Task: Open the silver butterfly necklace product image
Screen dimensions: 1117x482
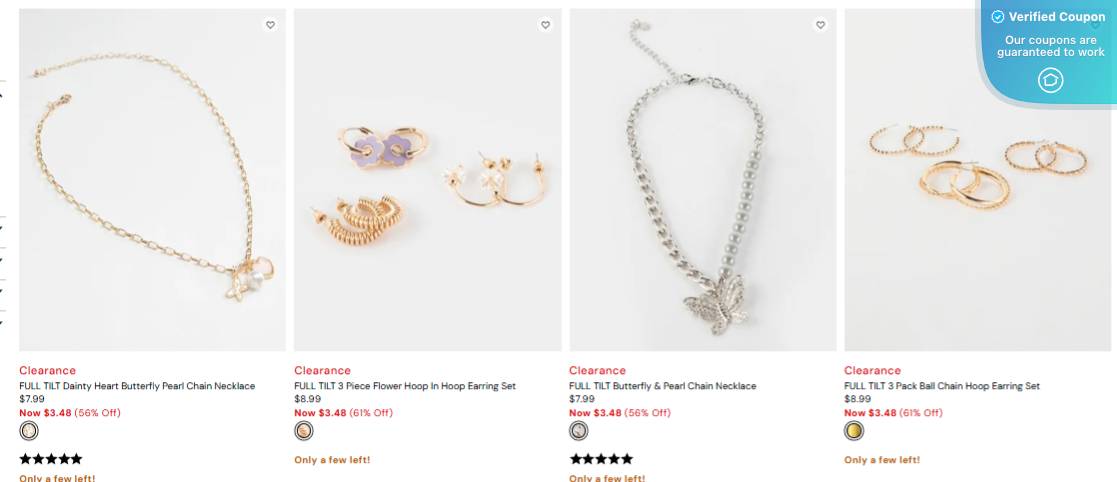Action: (702, 180)
